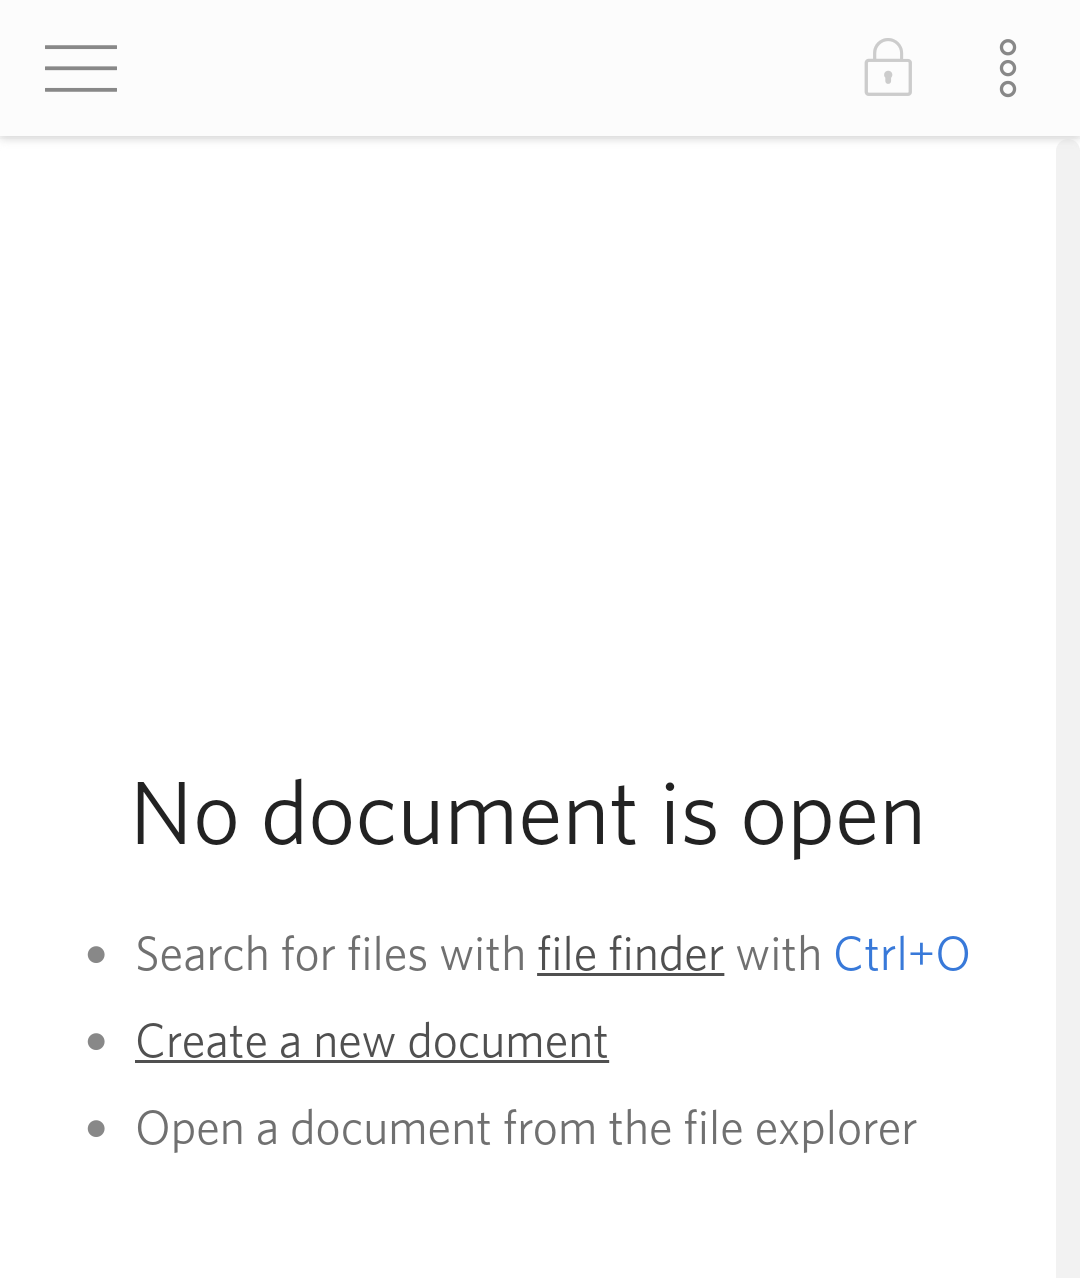Click the vertical scrollbar track at right edge
1080x1278 pixels.
point(1068,708)
